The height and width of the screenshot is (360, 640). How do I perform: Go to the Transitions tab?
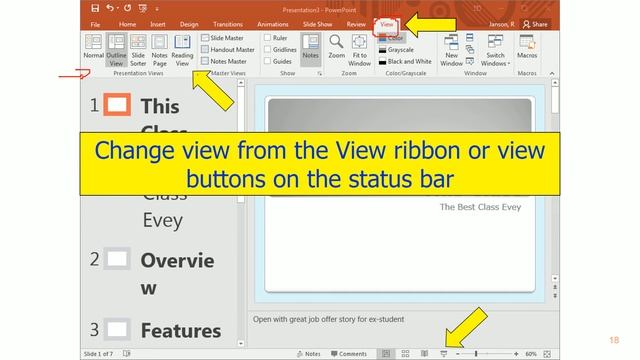click(x=228, y=24)
